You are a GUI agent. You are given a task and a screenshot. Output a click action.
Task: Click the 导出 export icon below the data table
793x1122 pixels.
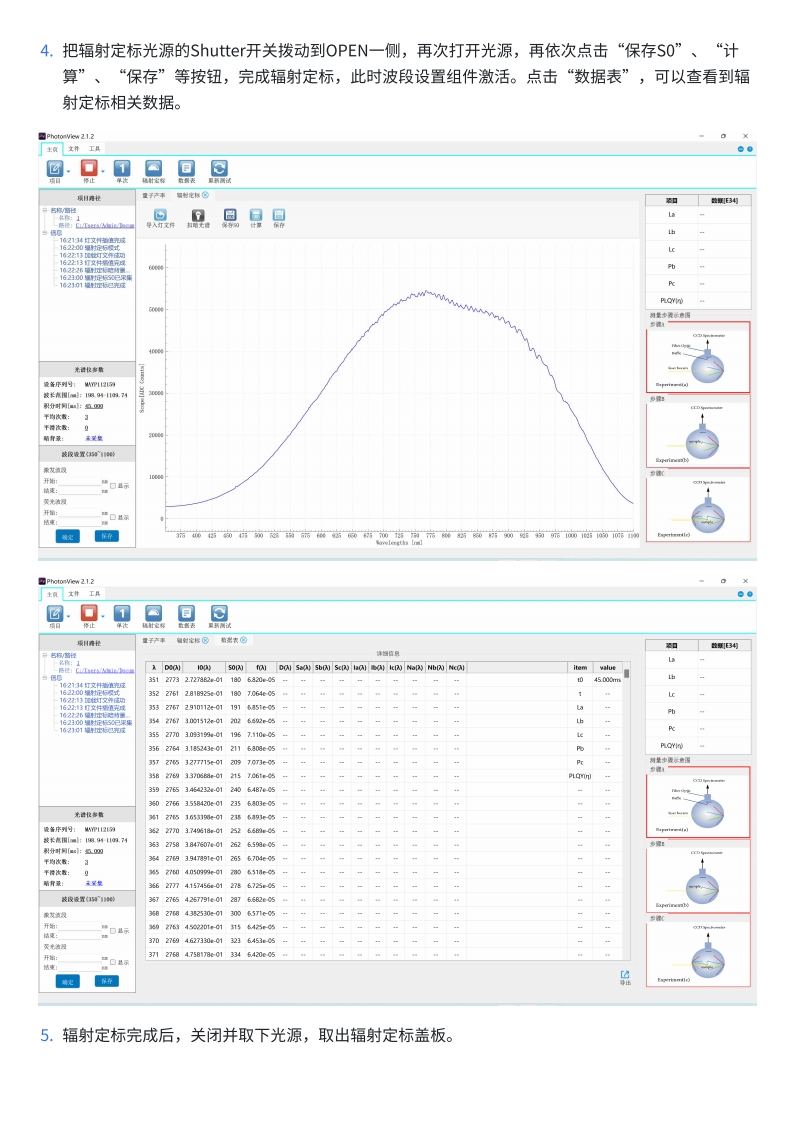tap(625, 975)
